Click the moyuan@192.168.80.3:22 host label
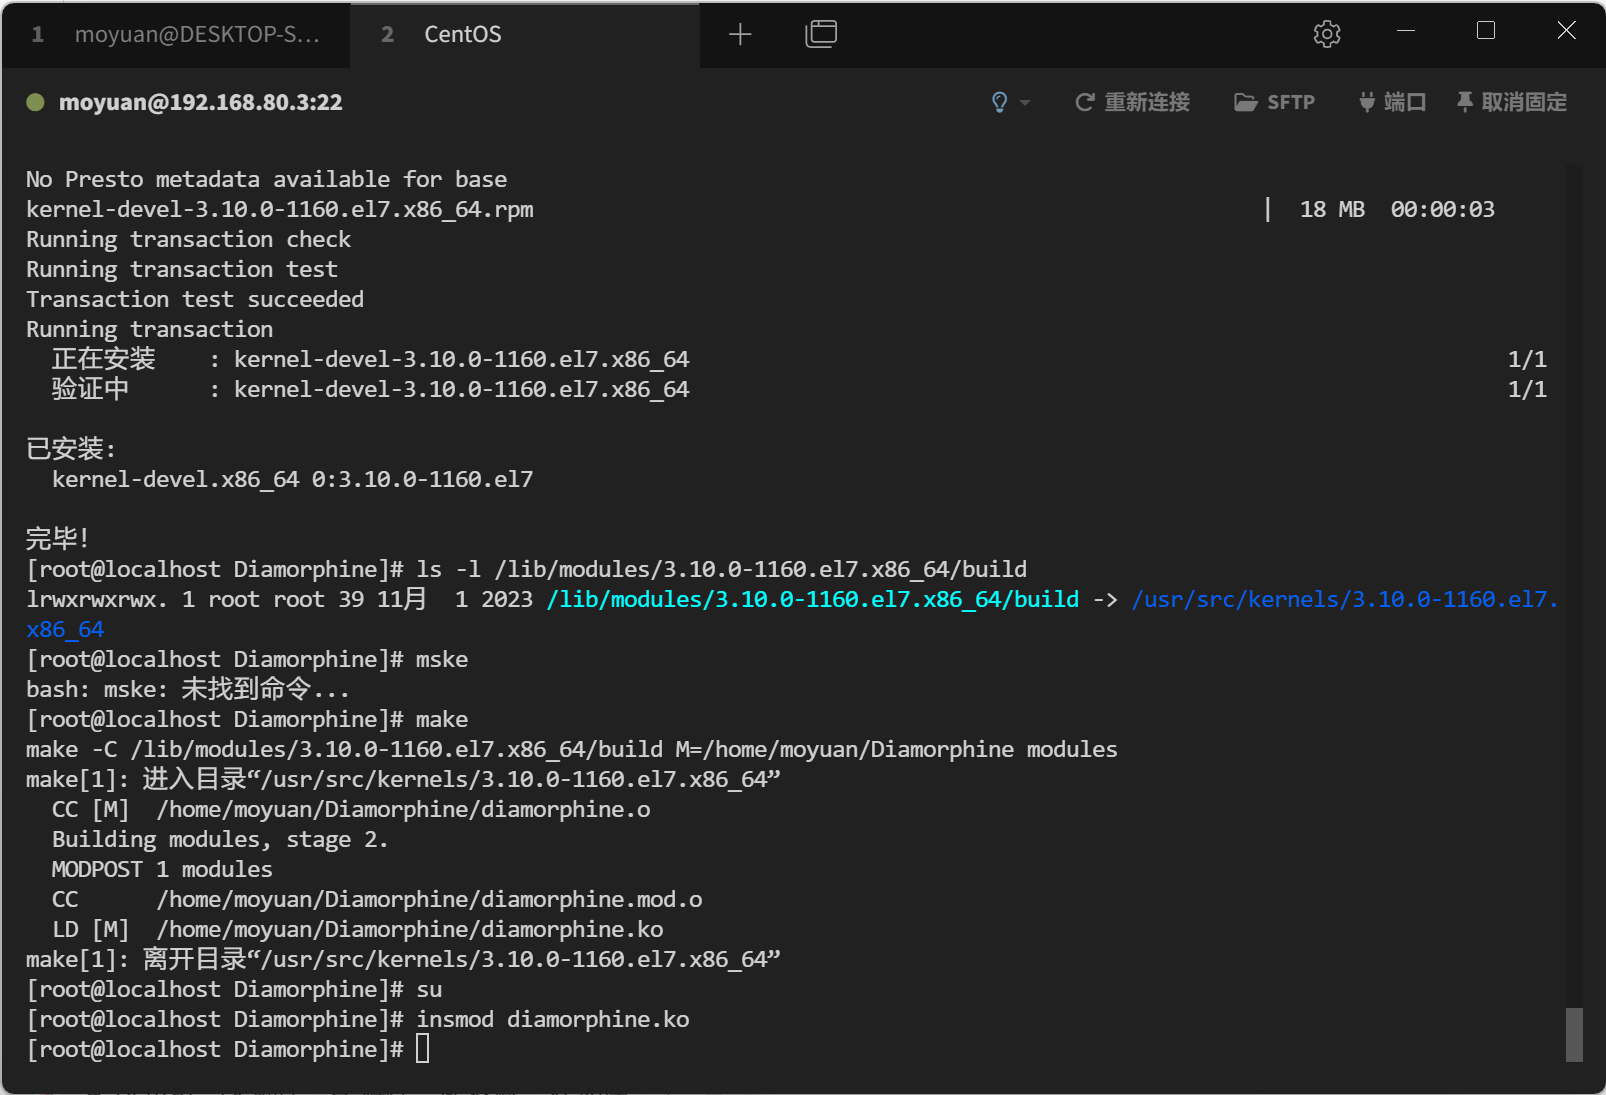 (200, 102)
